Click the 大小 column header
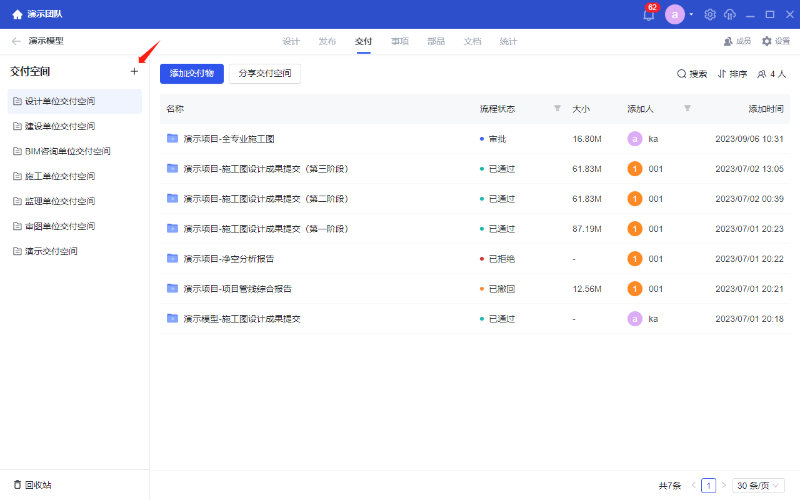Viewport: 800px width, 500px height. (x=581, y=109)
